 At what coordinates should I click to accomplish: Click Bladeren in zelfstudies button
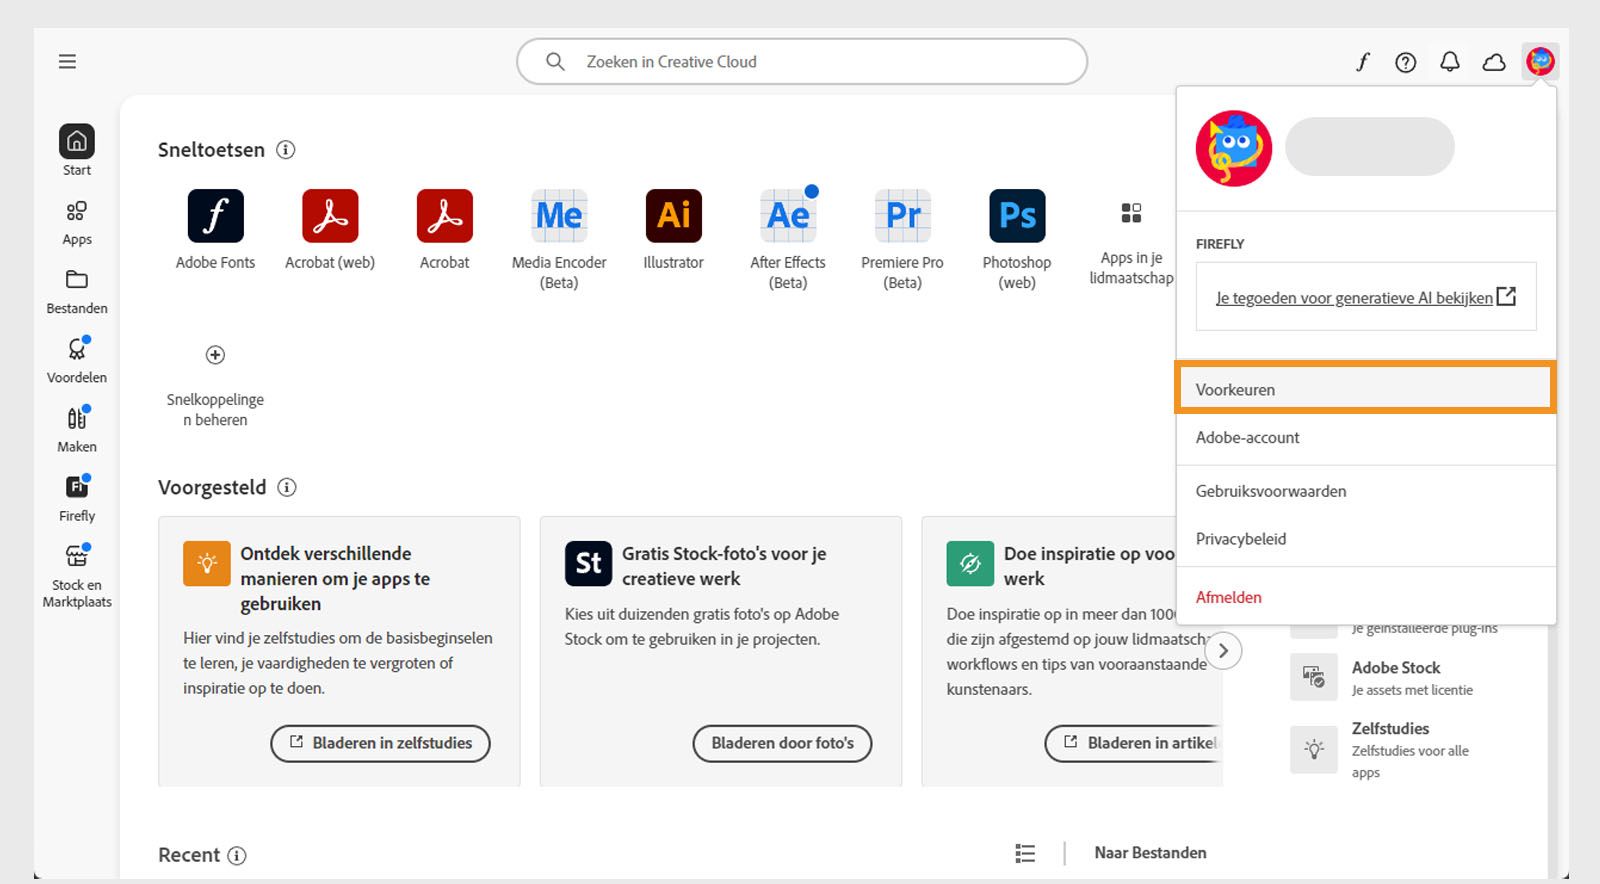point(380,743)
